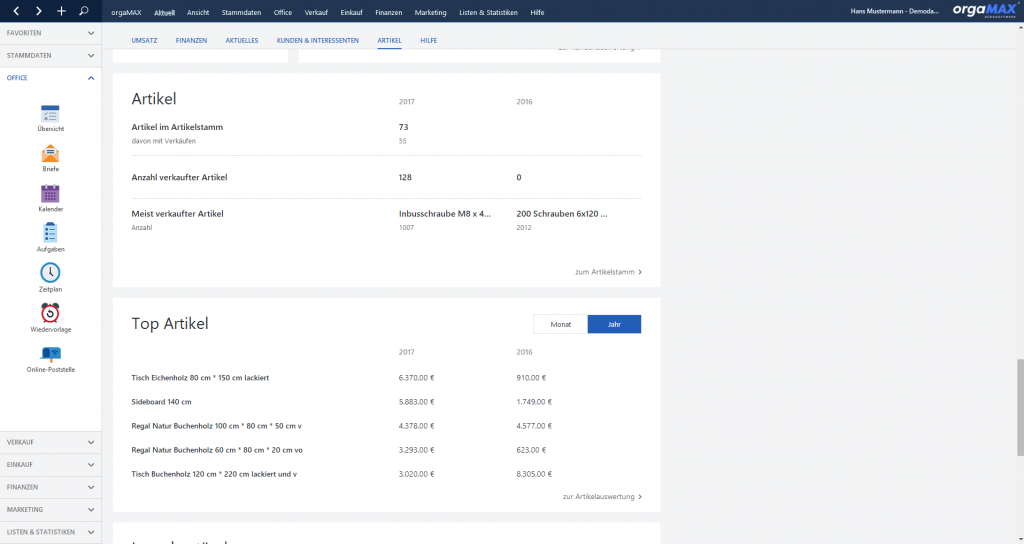Open the Einkauf menu in top bar
The width and height of the screenshot is (1024, 544).
click(x=351, y=12)
